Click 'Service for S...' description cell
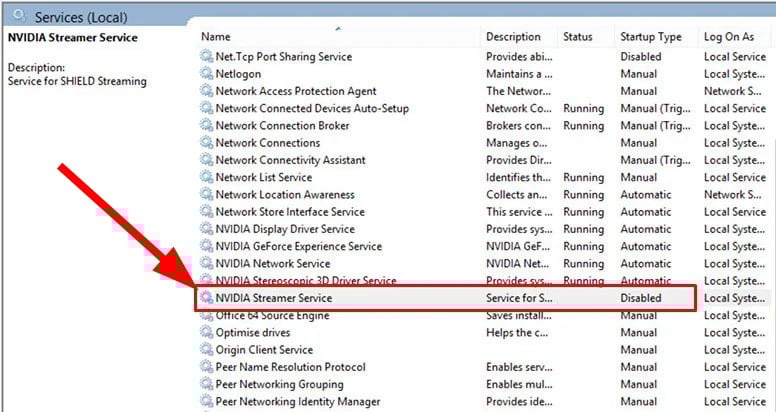776x412 pixels. pyautogui.click(x=519, y=298)
